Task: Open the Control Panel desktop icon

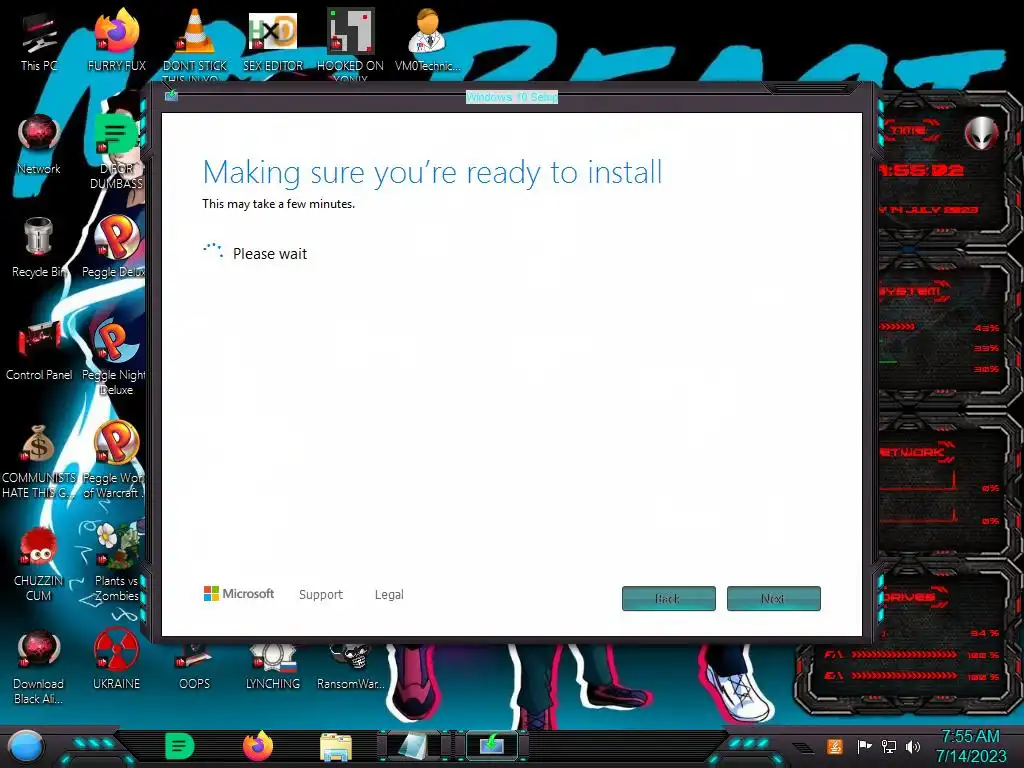Action: [x=39, y=350]
